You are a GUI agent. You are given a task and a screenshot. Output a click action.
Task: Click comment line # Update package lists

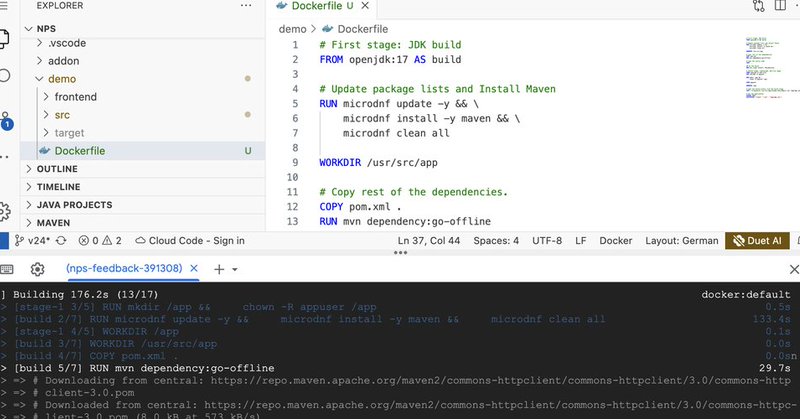437,89
